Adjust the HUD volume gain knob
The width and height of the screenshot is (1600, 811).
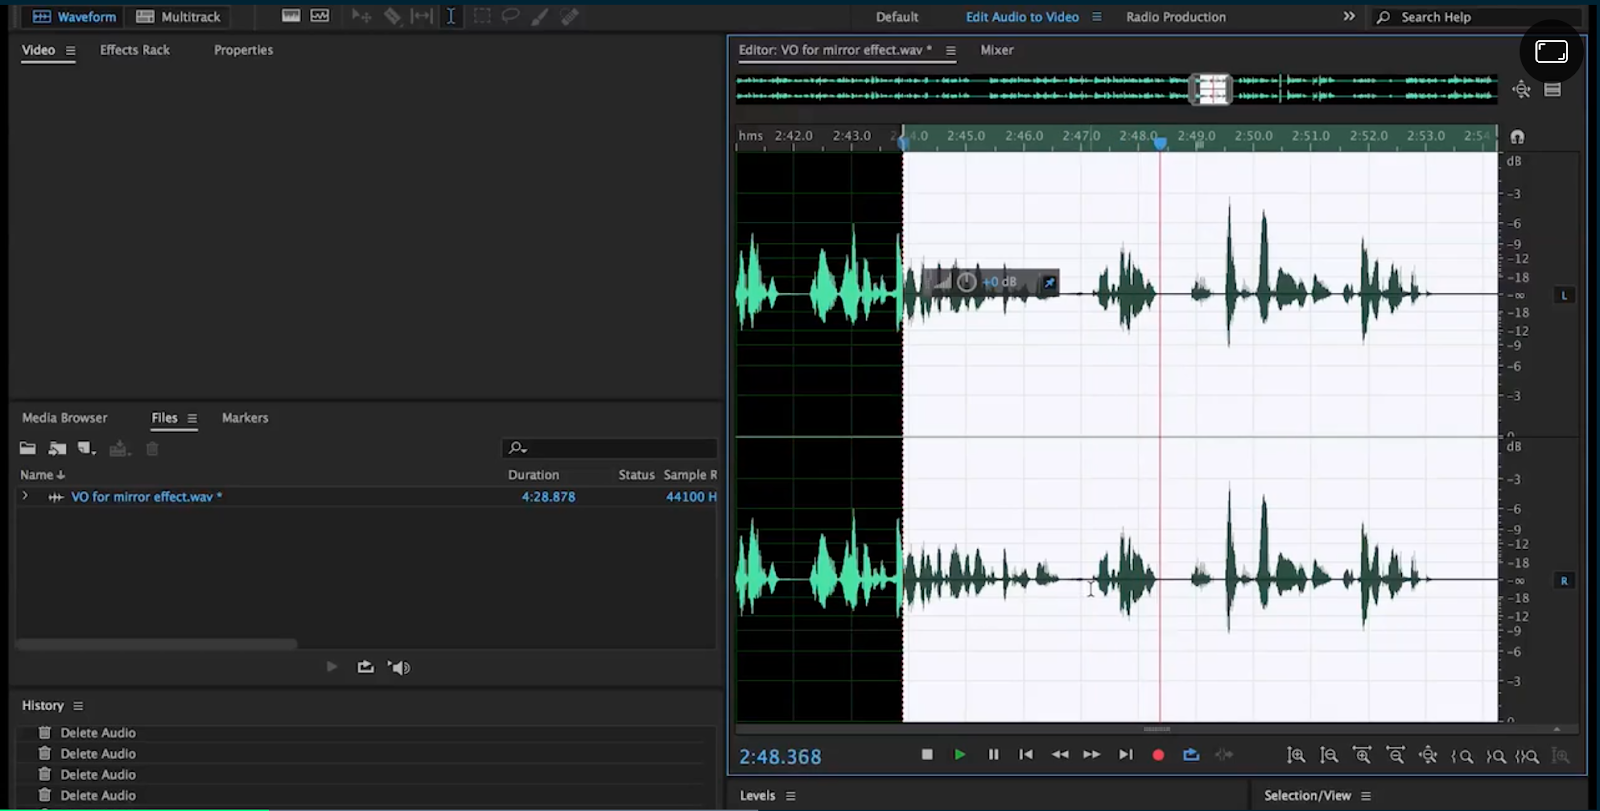(966, 282)
